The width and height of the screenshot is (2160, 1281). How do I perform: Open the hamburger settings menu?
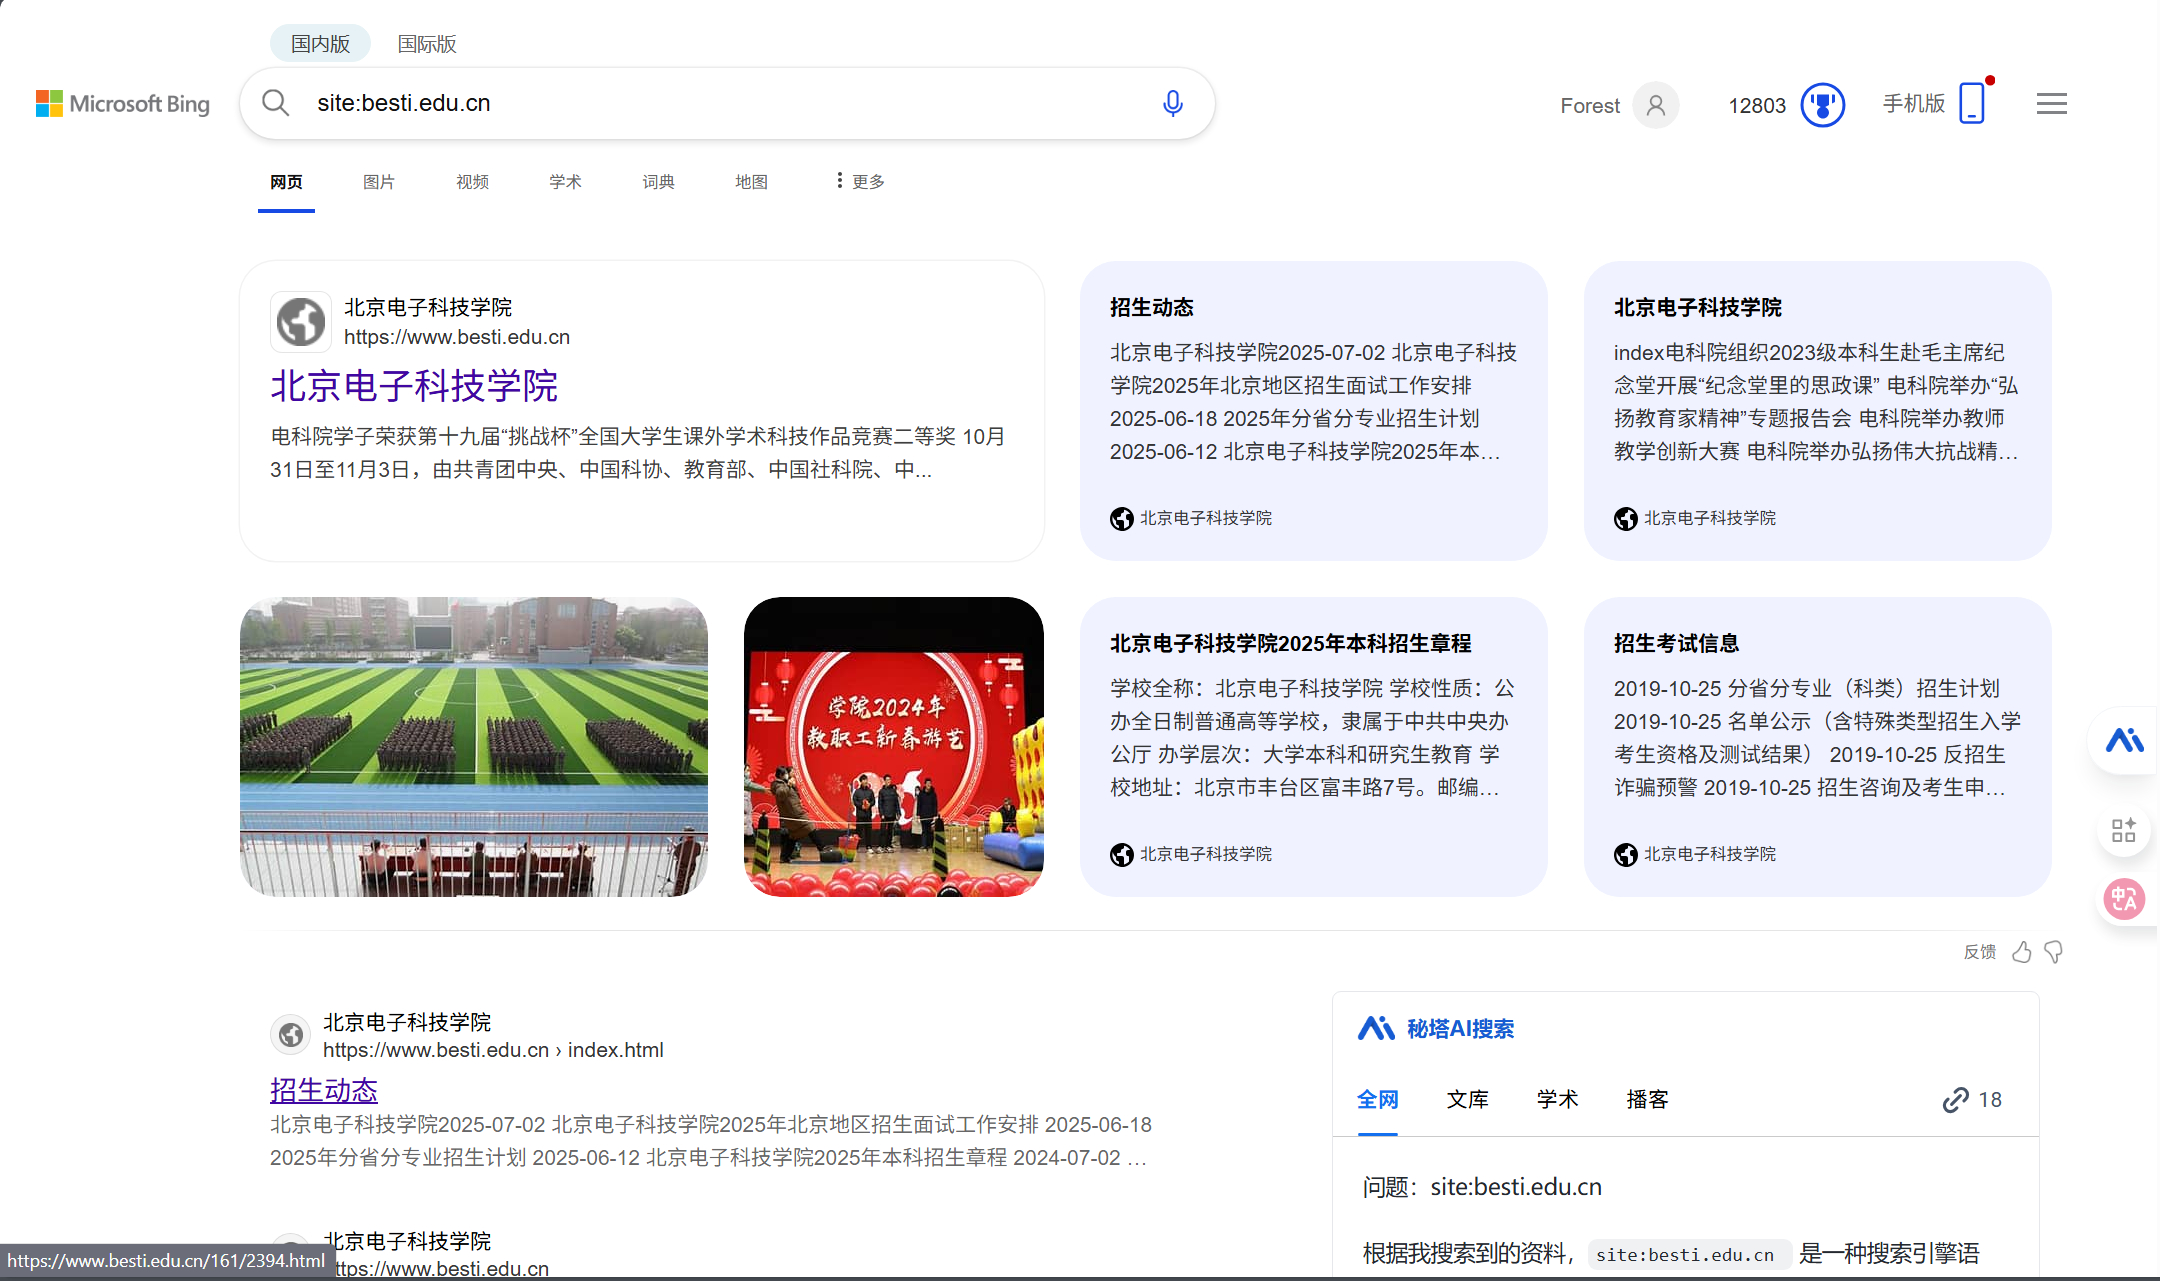[x=2051, y=104]
